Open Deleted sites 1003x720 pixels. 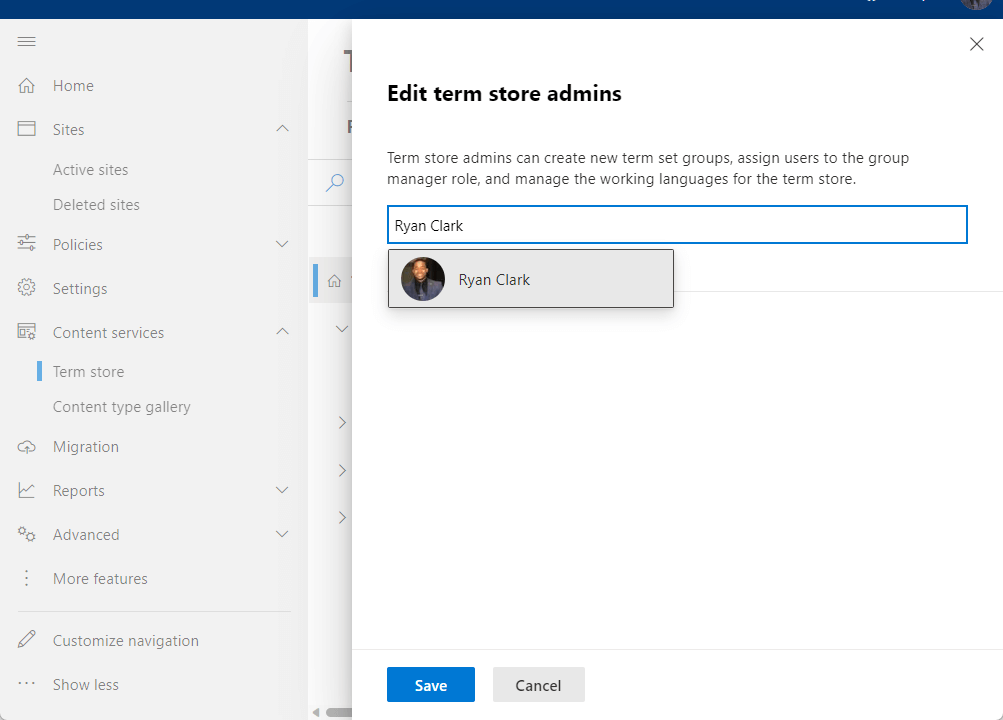(96, 205)
